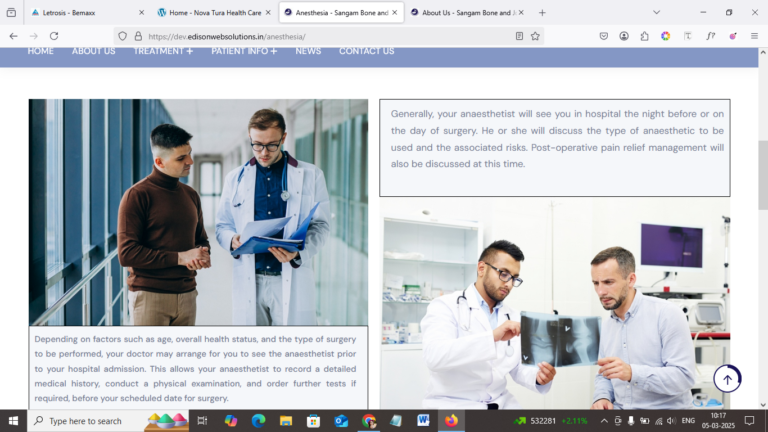Open Firefox application hamburger menu

point(754,36)
